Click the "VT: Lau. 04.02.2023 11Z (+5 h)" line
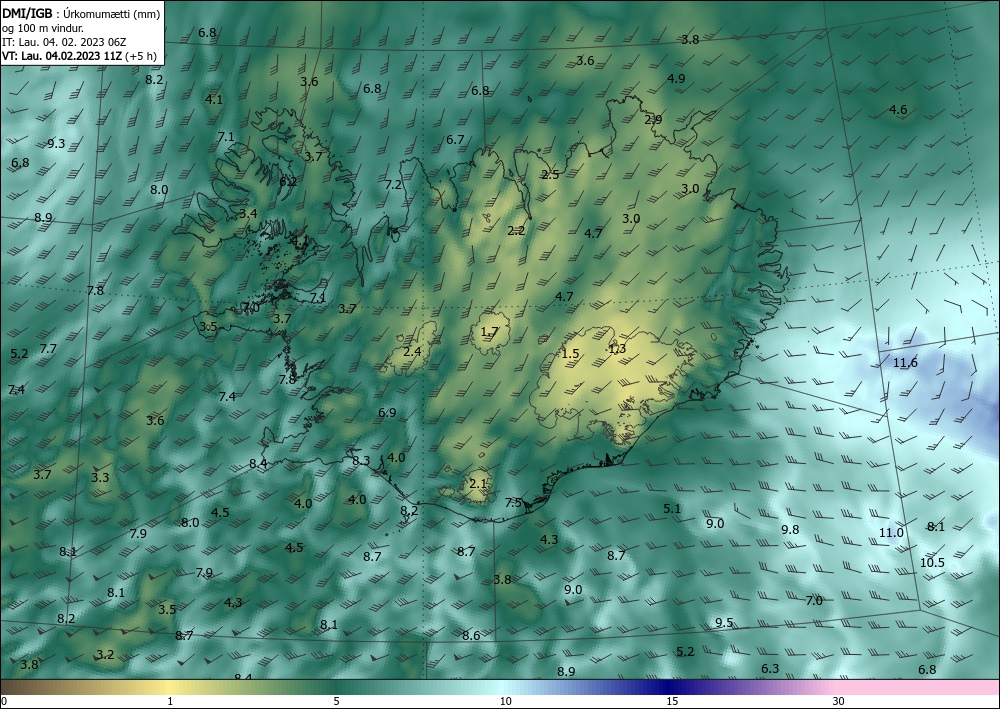Screen dimensions: 1000x709 tap(79, 56)
